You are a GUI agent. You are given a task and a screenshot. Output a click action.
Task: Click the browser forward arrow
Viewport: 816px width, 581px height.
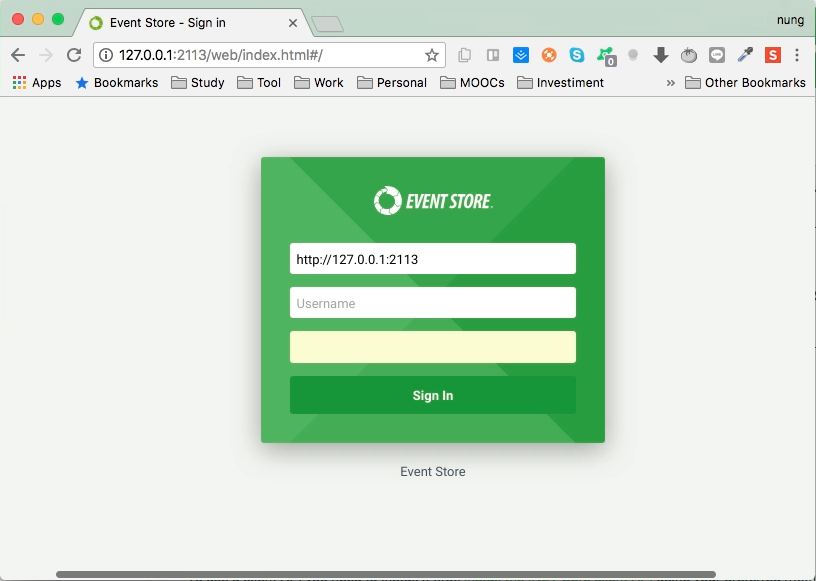pos(46,55)
